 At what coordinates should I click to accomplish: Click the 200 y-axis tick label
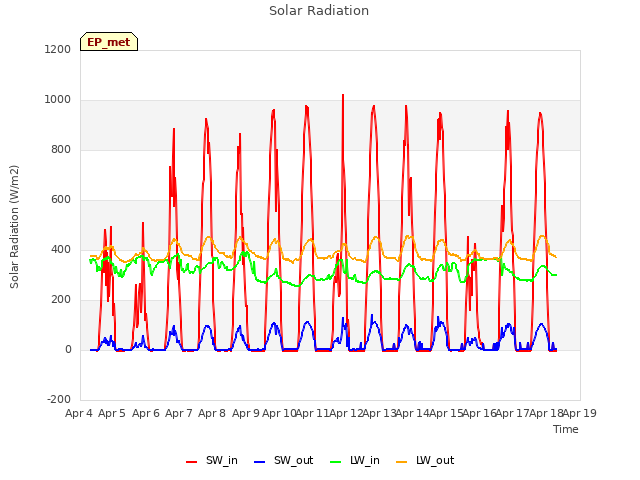click(x=61, y=300)
